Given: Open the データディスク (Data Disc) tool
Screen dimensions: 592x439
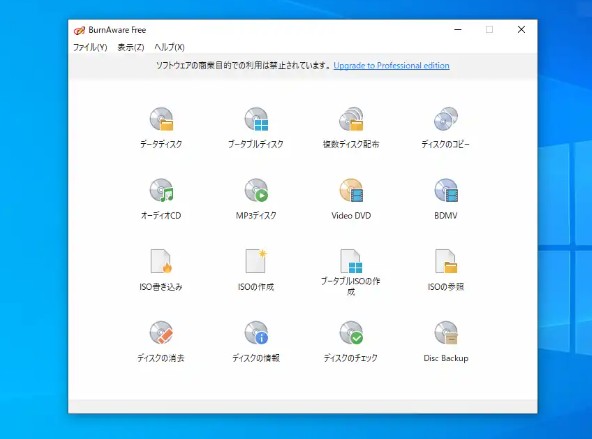Looking at the screenshot, I should 161,128.
